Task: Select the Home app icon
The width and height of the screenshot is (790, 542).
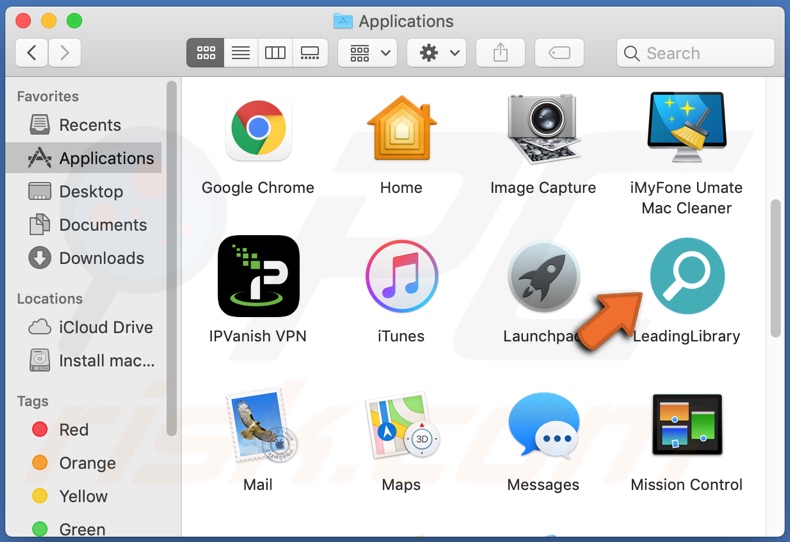Action: click(x=402, y=128)
